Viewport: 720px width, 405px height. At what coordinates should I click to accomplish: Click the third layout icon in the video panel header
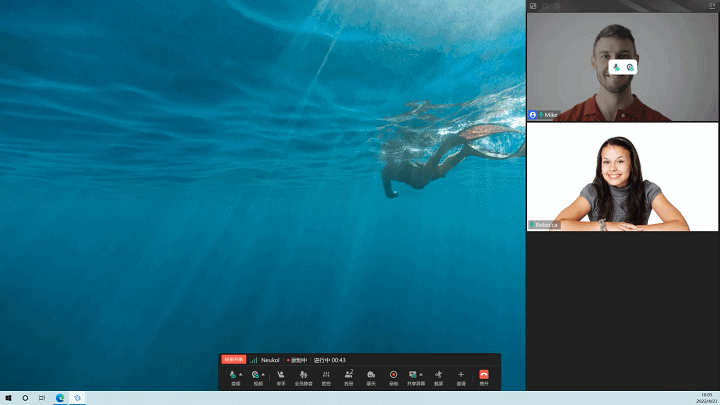[x=557, y=6]
